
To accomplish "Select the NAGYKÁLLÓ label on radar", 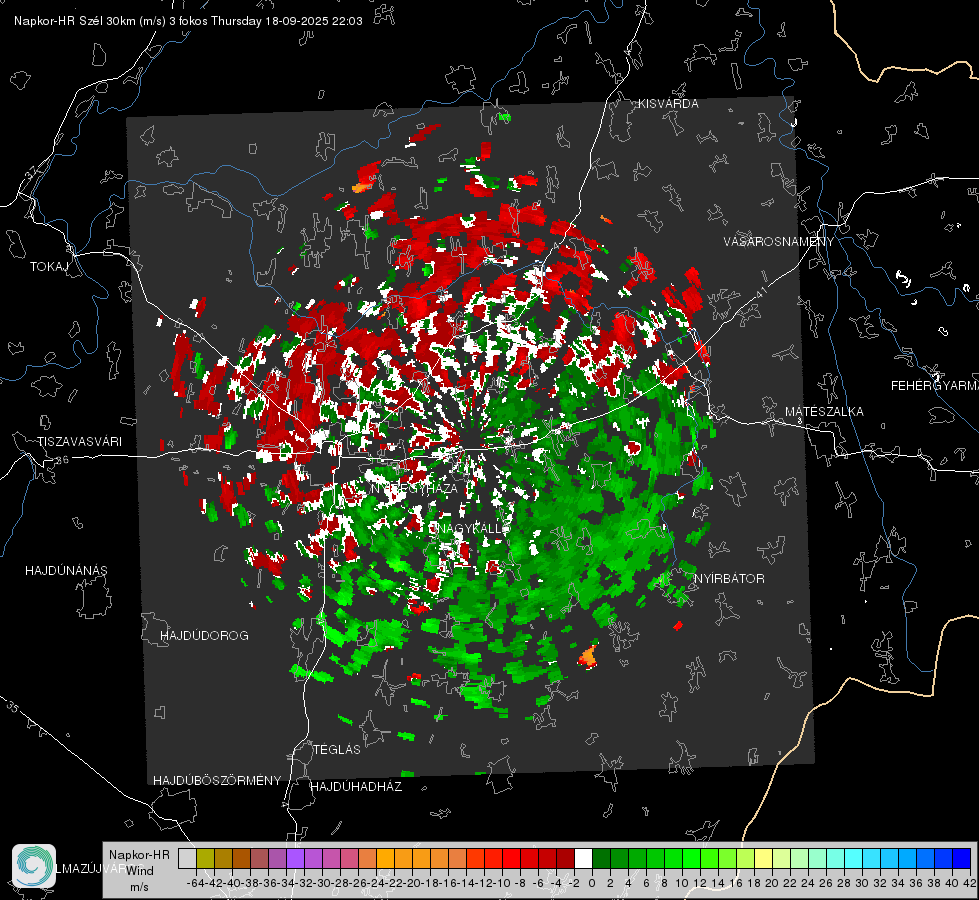I will coord(468,529).
